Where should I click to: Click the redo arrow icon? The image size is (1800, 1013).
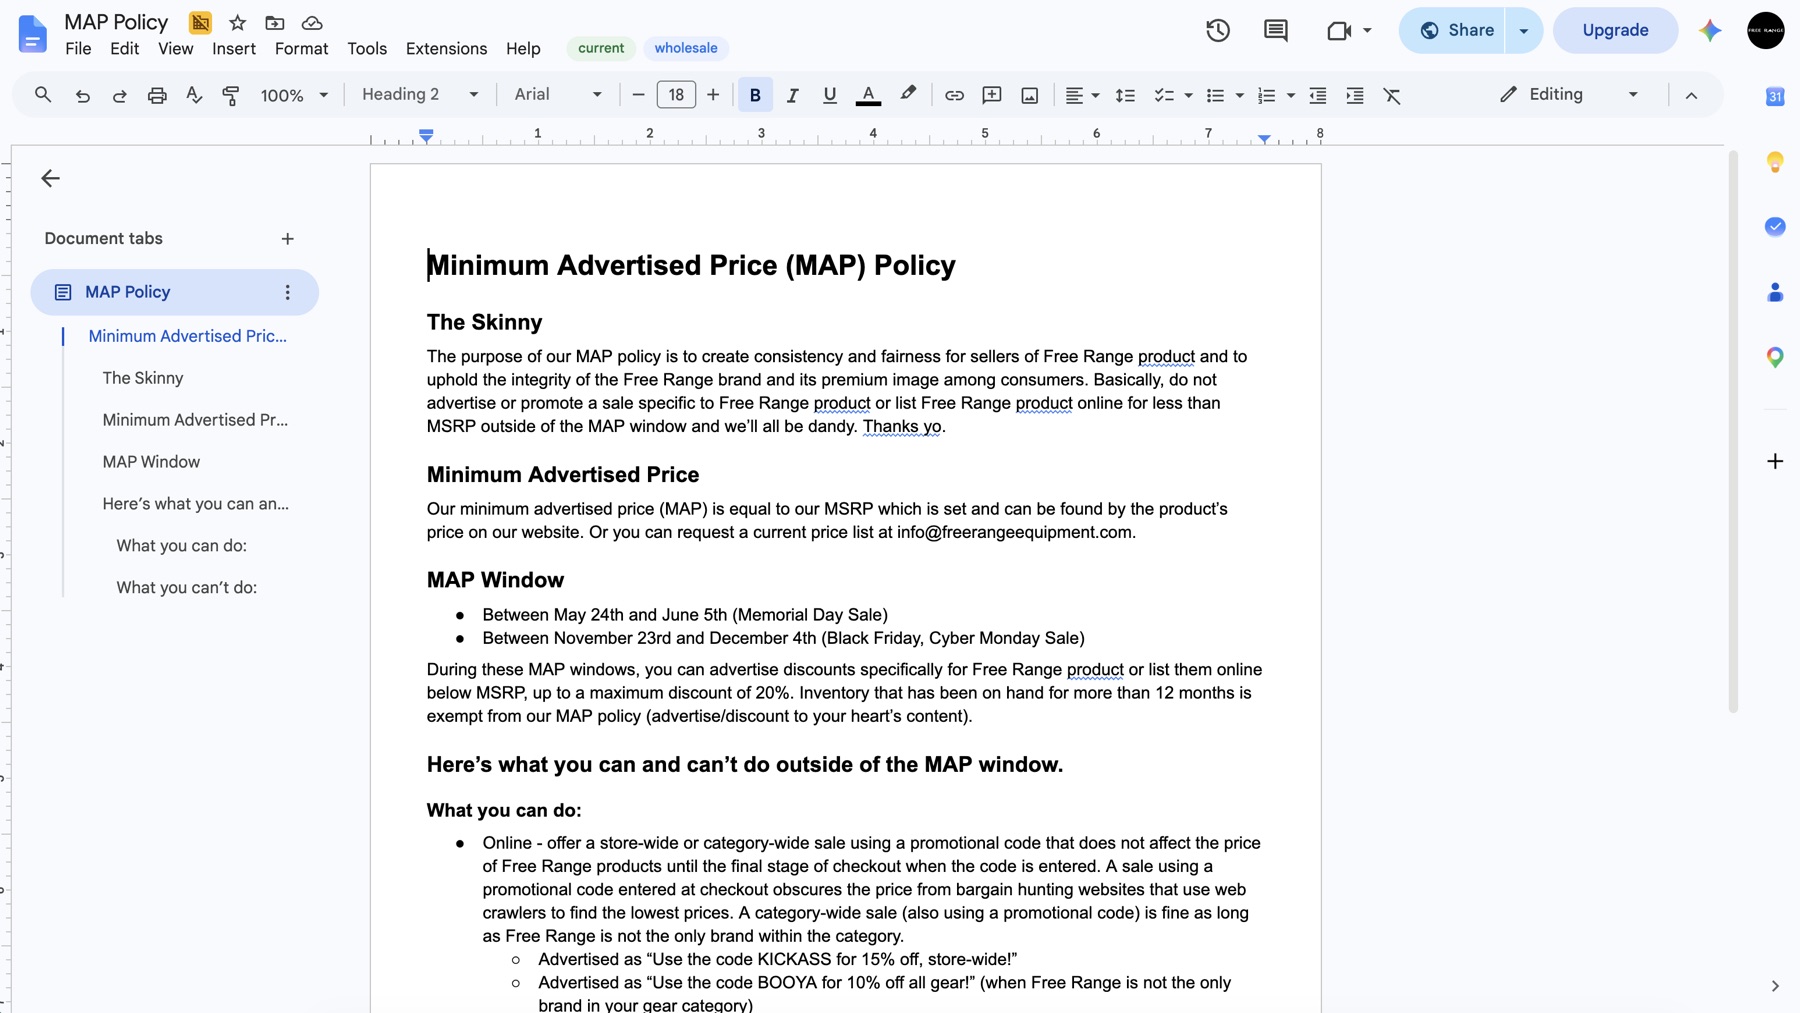120,95
